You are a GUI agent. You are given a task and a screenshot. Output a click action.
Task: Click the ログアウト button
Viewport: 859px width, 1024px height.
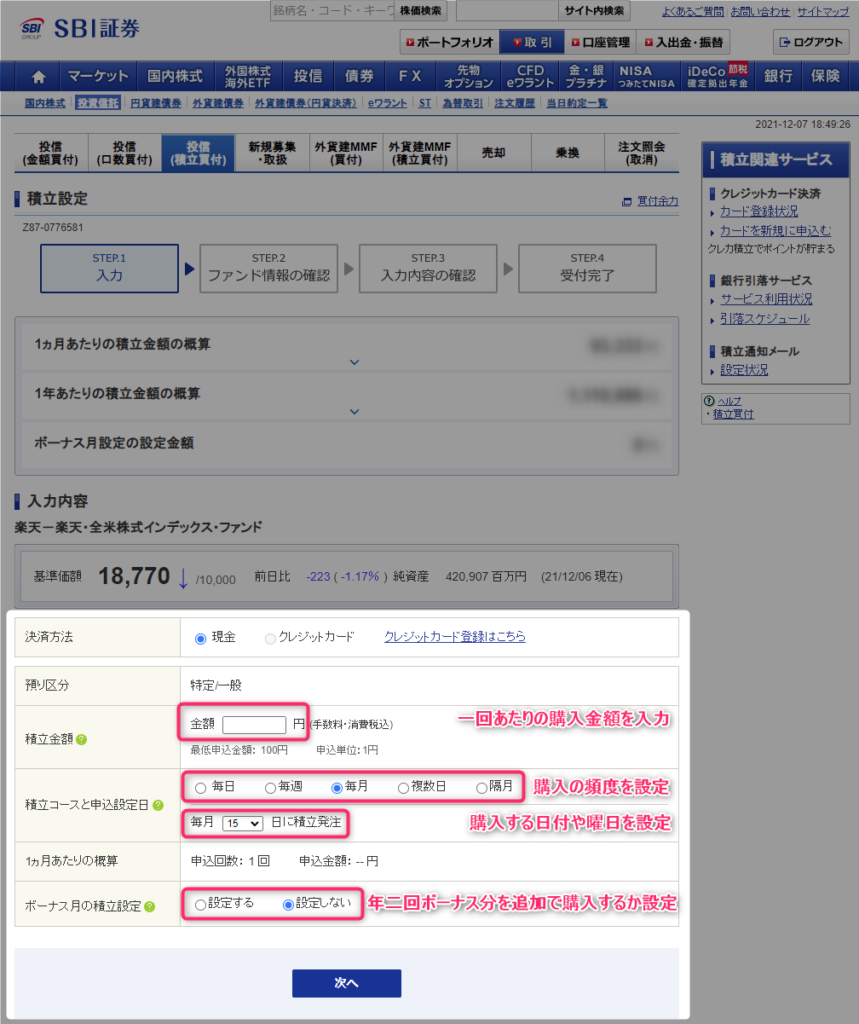811,42
